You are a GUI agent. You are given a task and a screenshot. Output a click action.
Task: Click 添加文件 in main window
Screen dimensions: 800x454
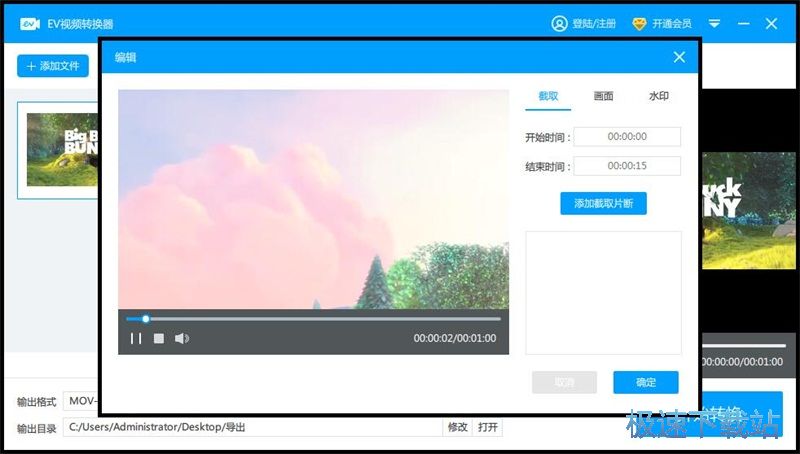[x=53, y=66]
